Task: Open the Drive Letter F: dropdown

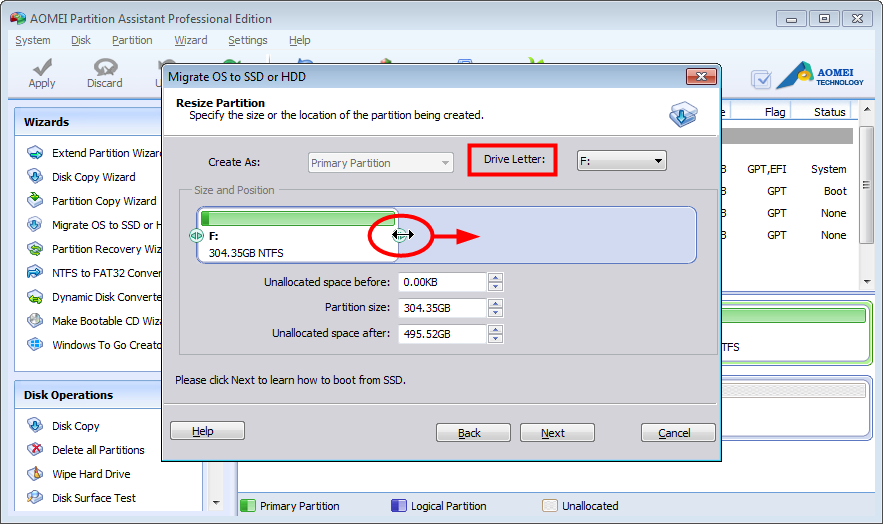Action: coord(622,161)
